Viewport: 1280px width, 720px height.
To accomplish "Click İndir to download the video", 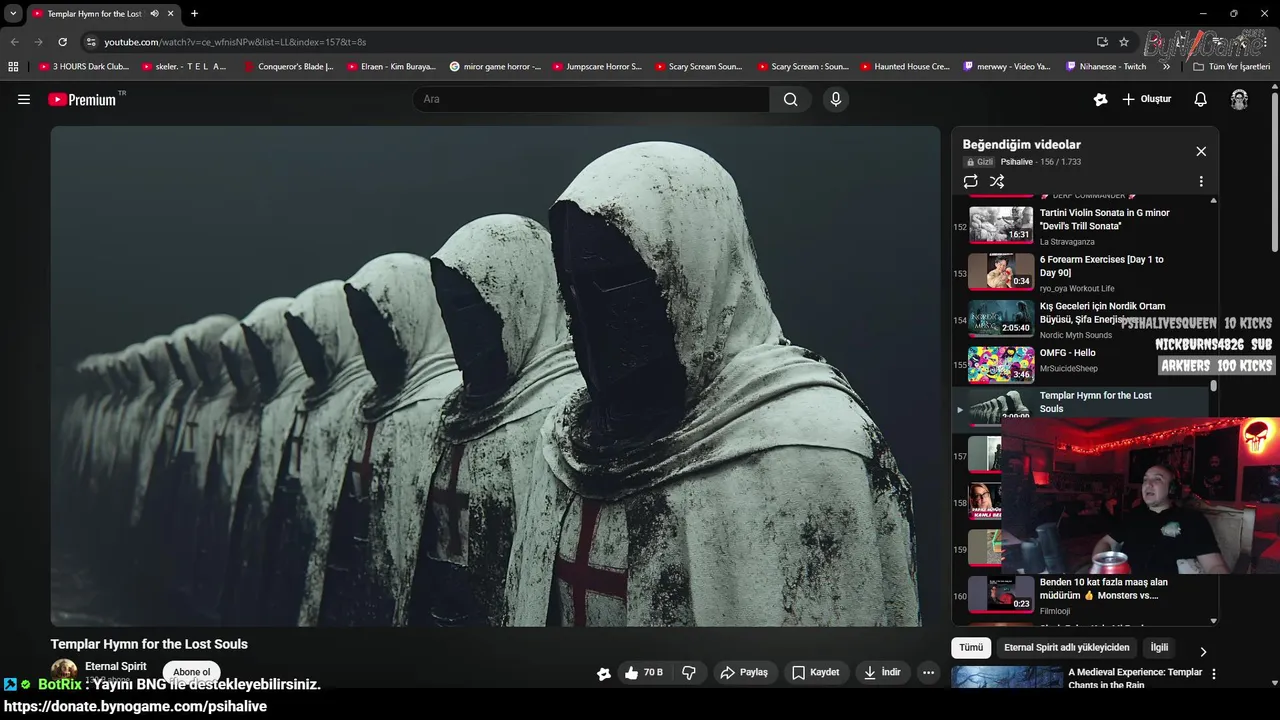I will [x=882, y=673].
